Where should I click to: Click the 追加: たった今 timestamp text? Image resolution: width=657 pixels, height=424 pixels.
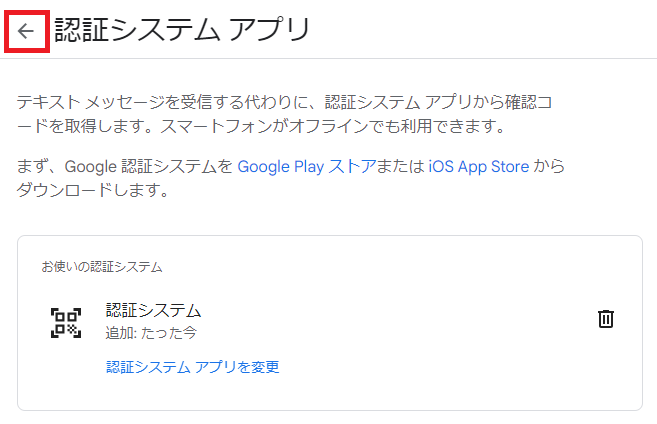[x=151, y=333]
